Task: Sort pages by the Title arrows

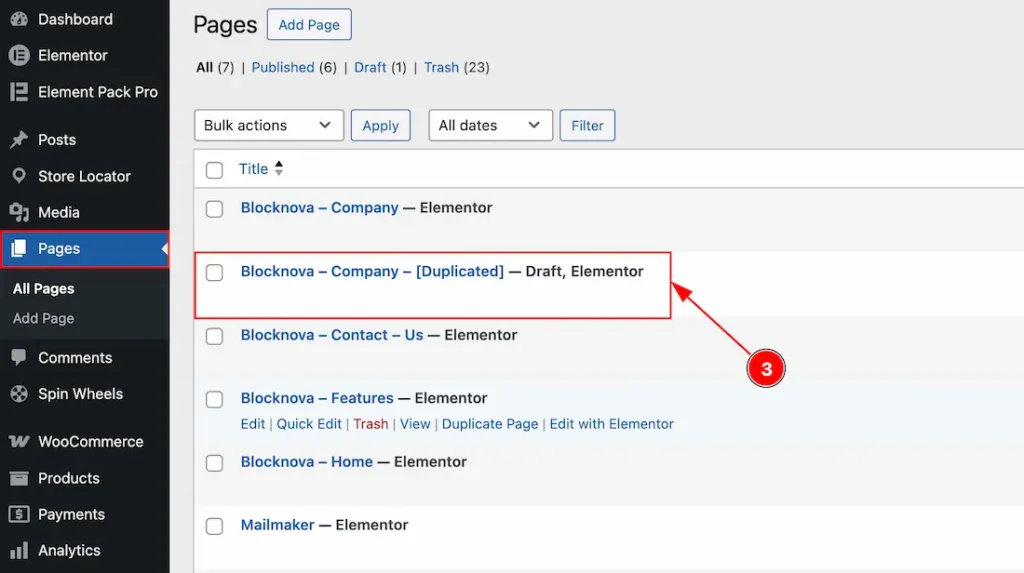Action: [x=279, y=169]
